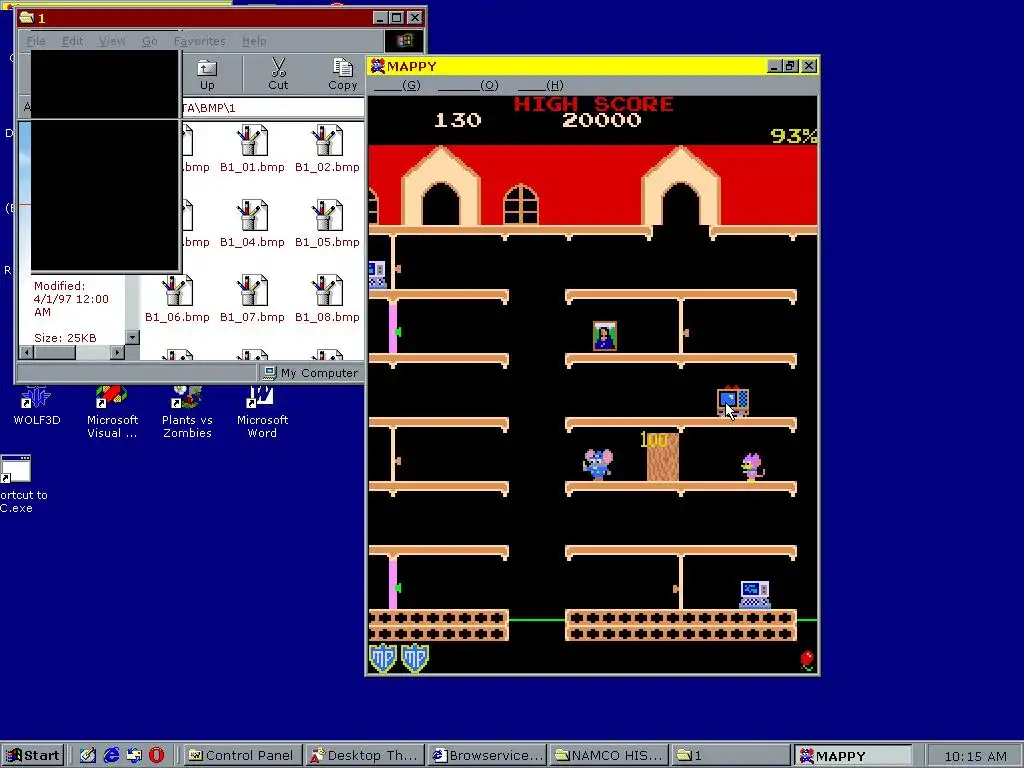The height and width of the screenshot is (768, 1024).
Task: Click the red balloon round indicator
Action: click(x=807, y=660)
